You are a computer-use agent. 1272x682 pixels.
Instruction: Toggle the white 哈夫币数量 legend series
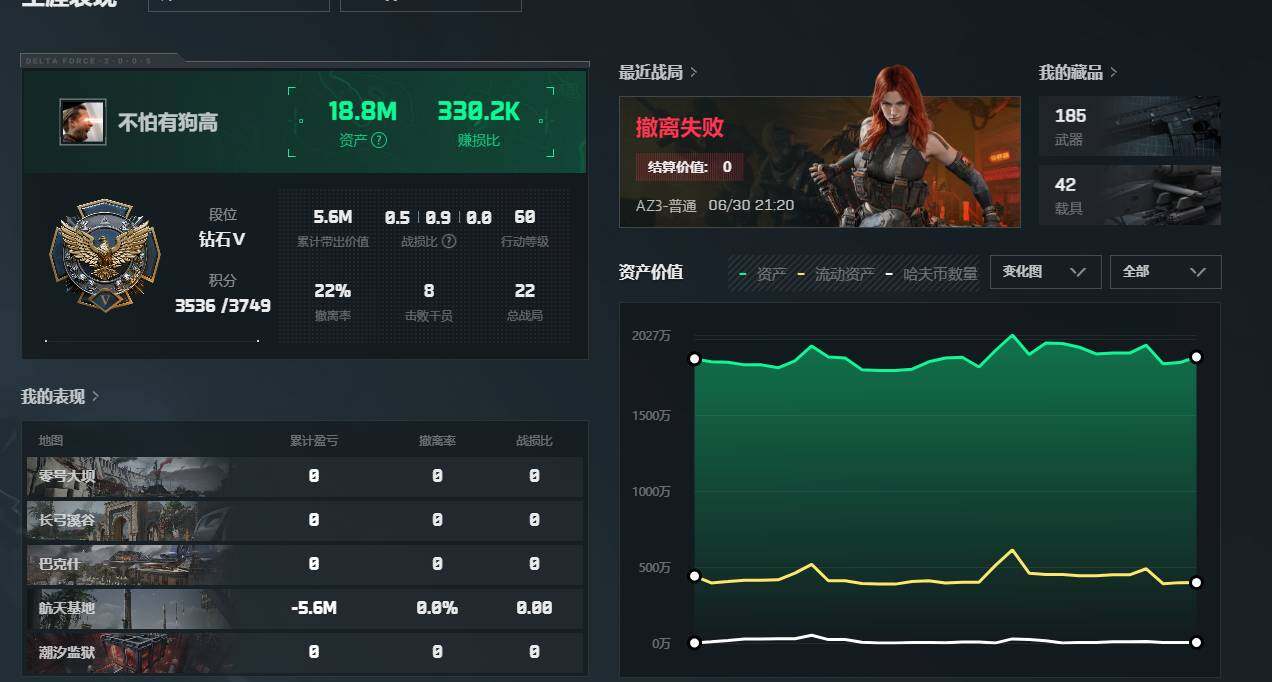931,273
